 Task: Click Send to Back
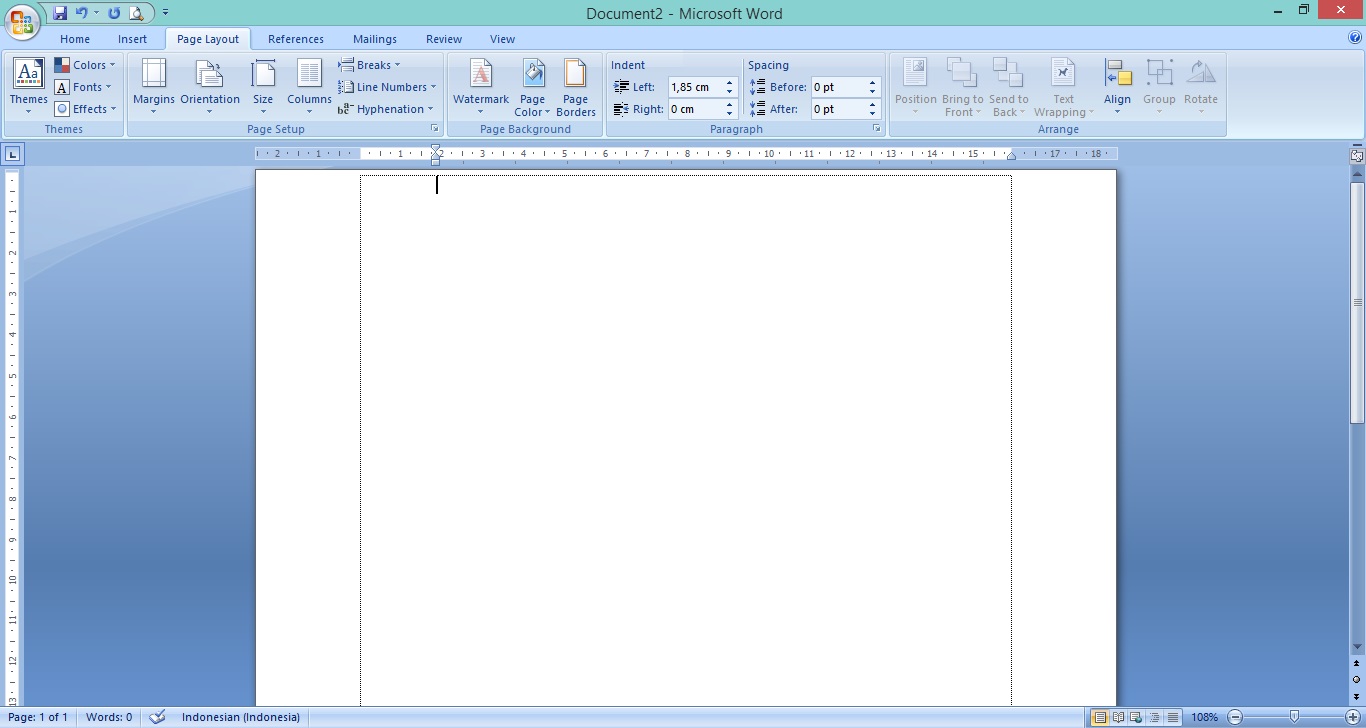coord(1008,86)
